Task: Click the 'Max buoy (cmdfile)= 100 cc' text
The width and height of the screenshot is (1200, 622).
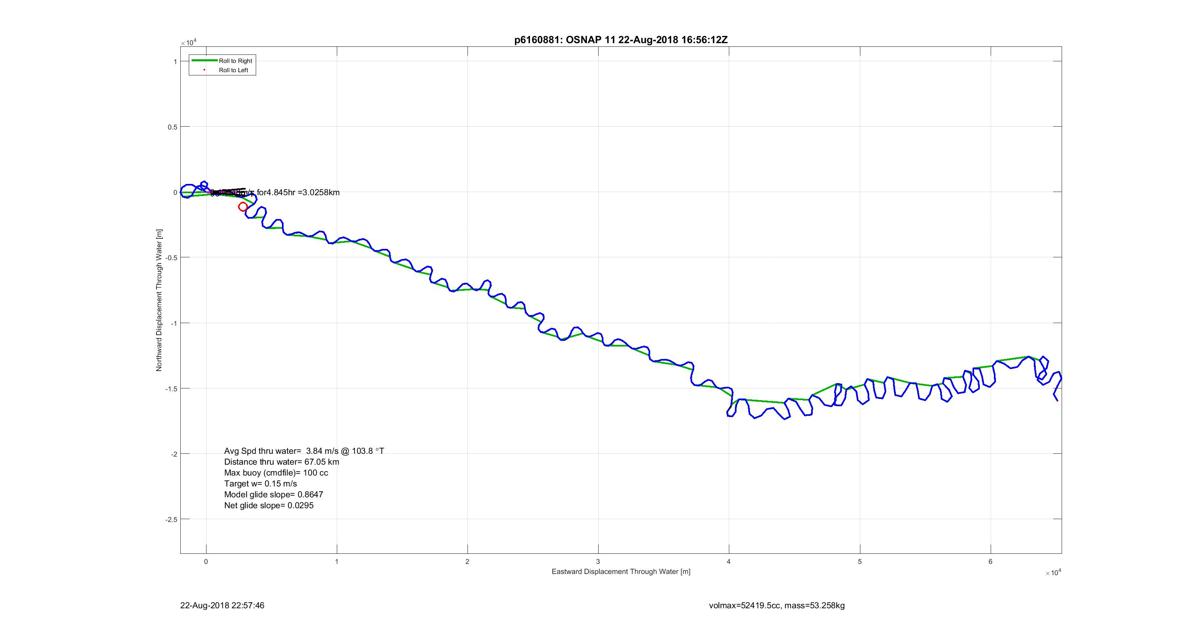Action: (x=276, y=473)
